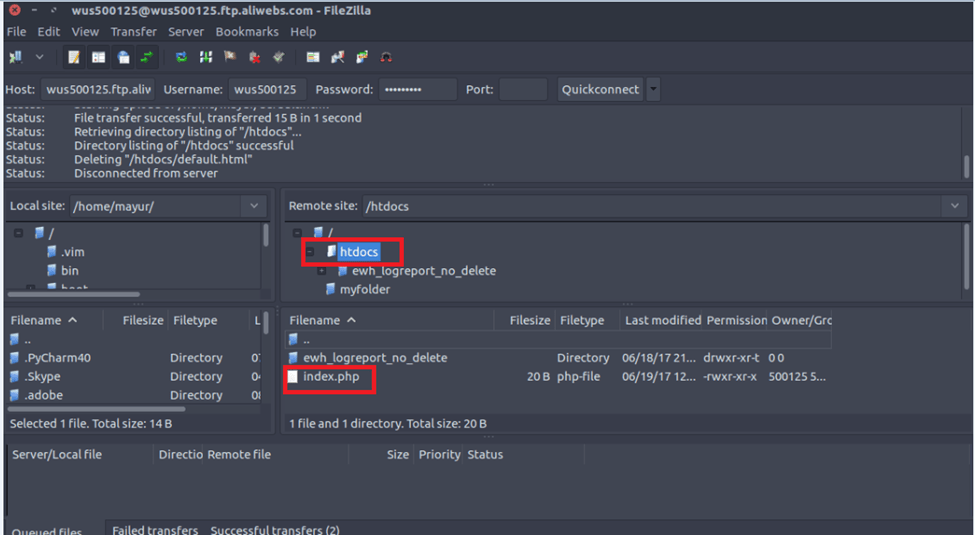Reconnect to the last server icon
Viewport: 975px width, 535px height.
(x=279, y=57)
